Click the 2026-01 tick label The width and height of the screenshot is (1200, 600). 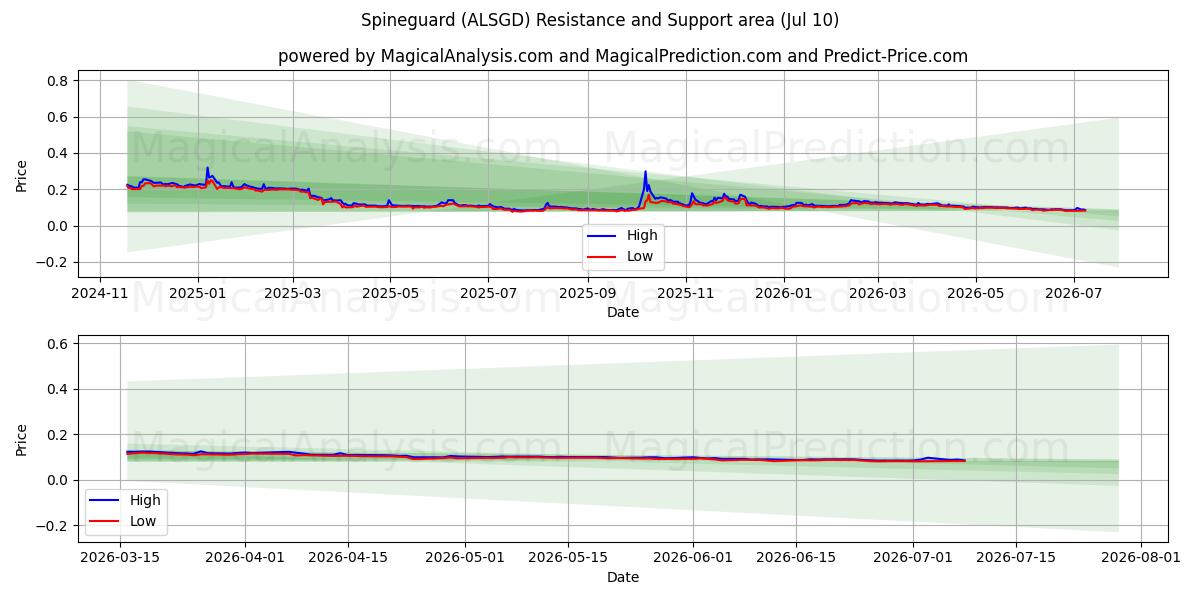pos(783,294)
